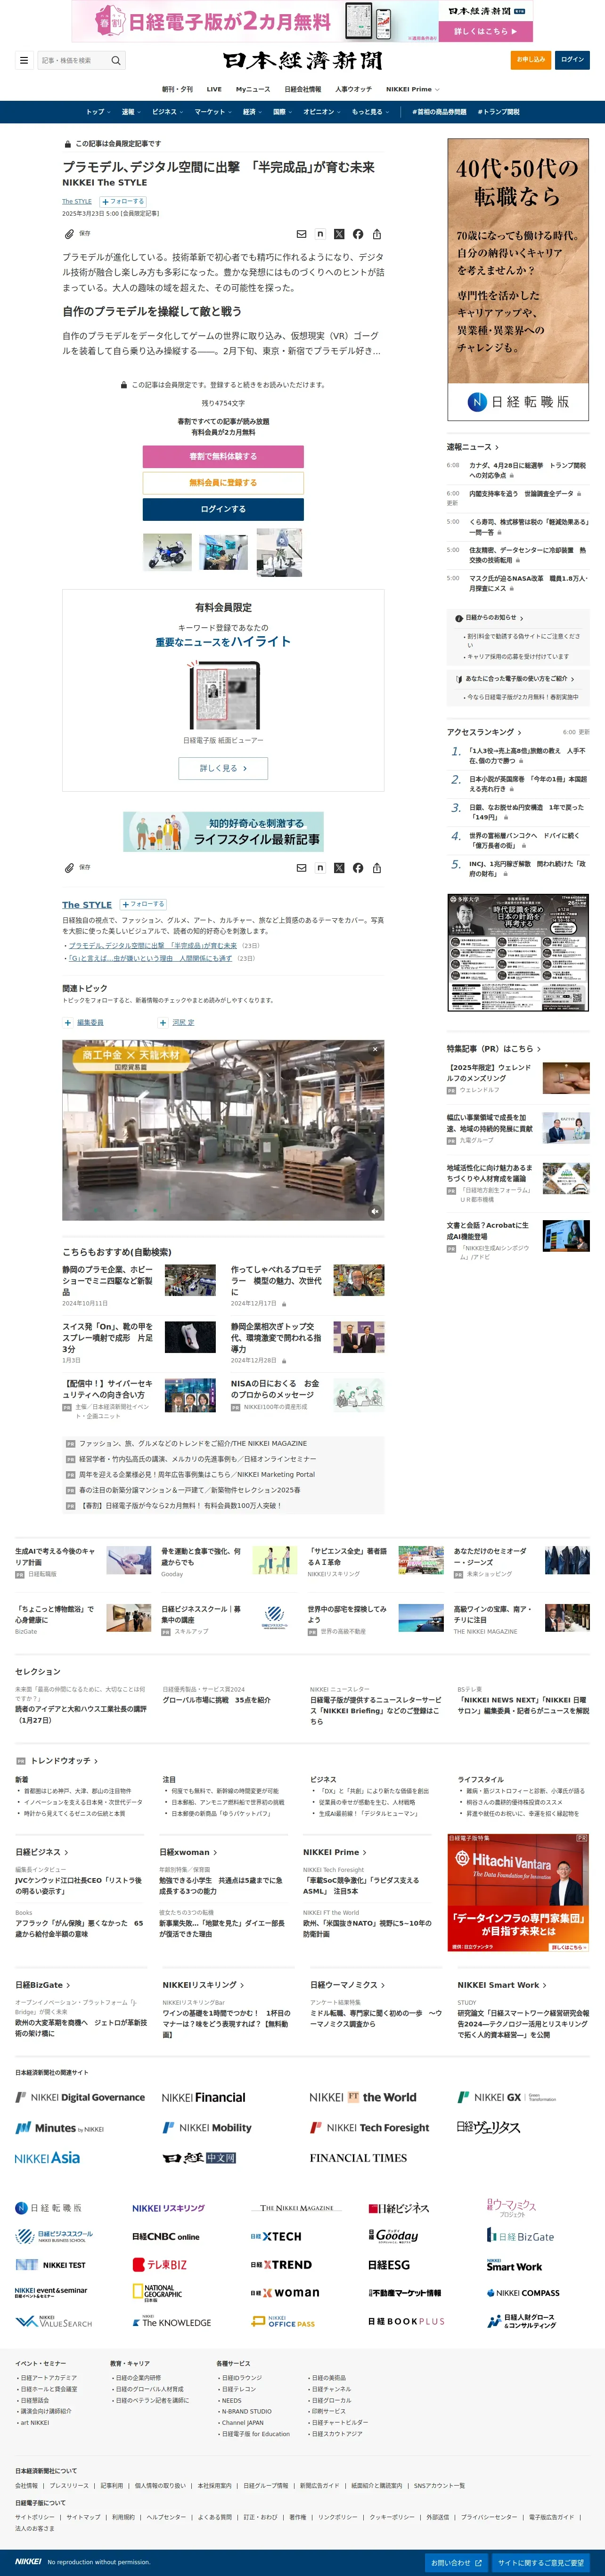Click the upload share icon beneath the article date

(x=377, y=234)
